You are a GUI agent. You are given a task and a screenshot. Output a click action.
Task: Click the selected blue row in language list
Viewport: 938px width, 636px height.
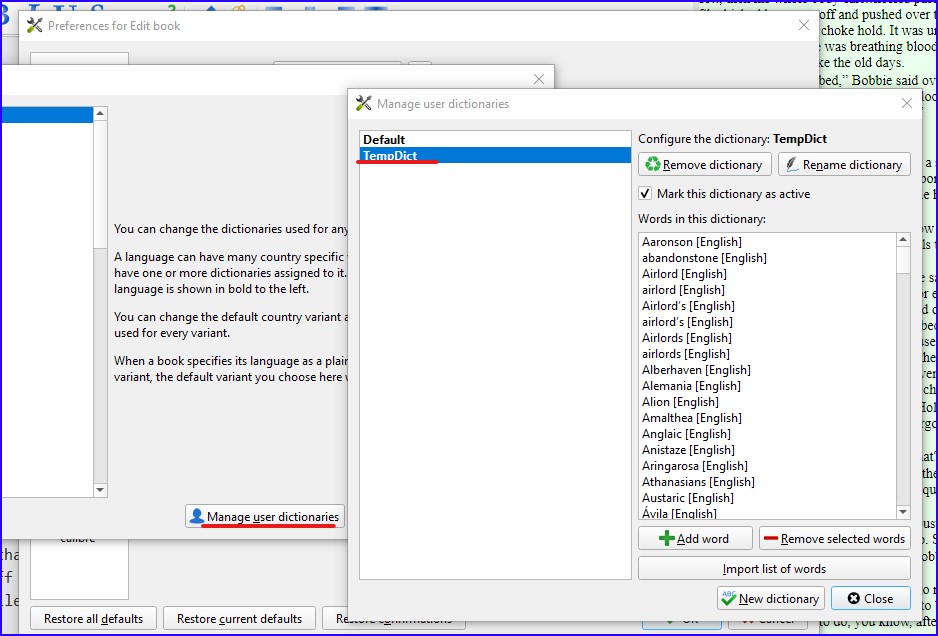(47, 115)
